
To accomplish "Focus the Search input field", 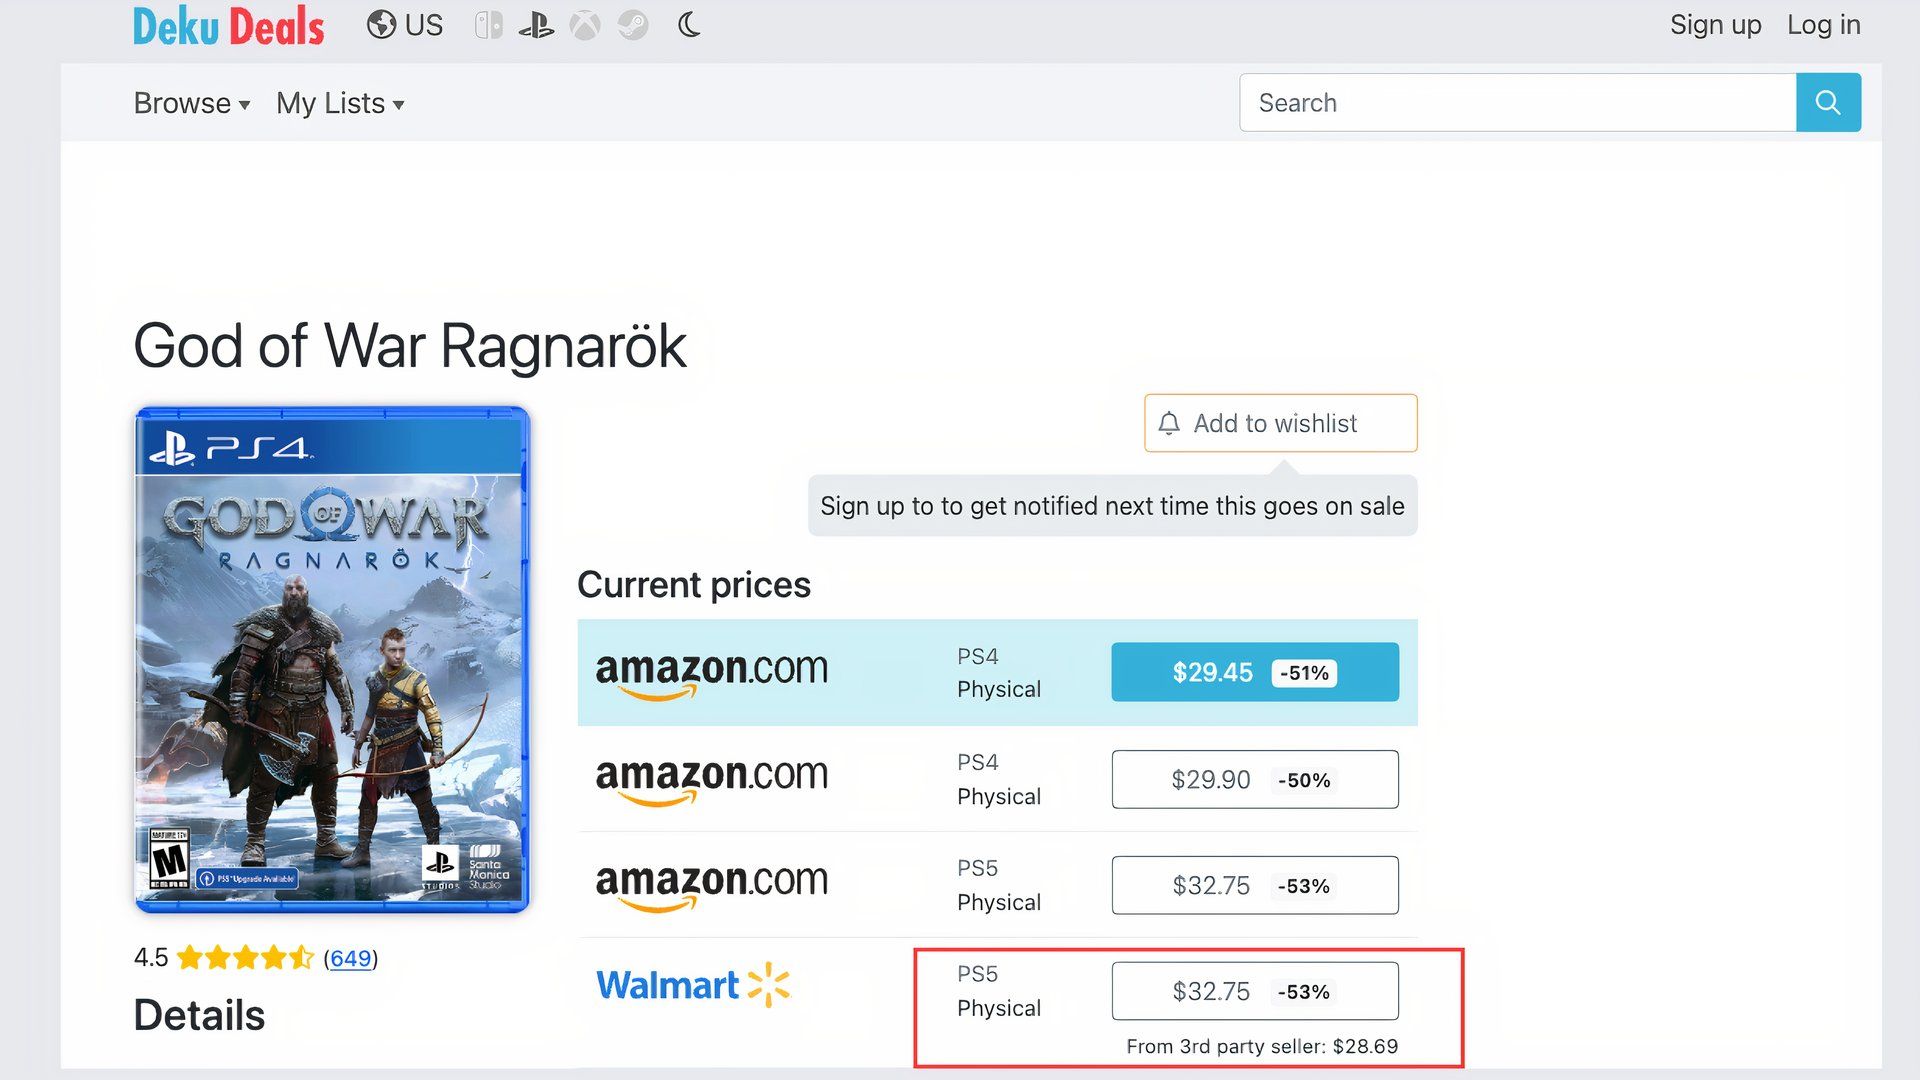I will 1518,102.
